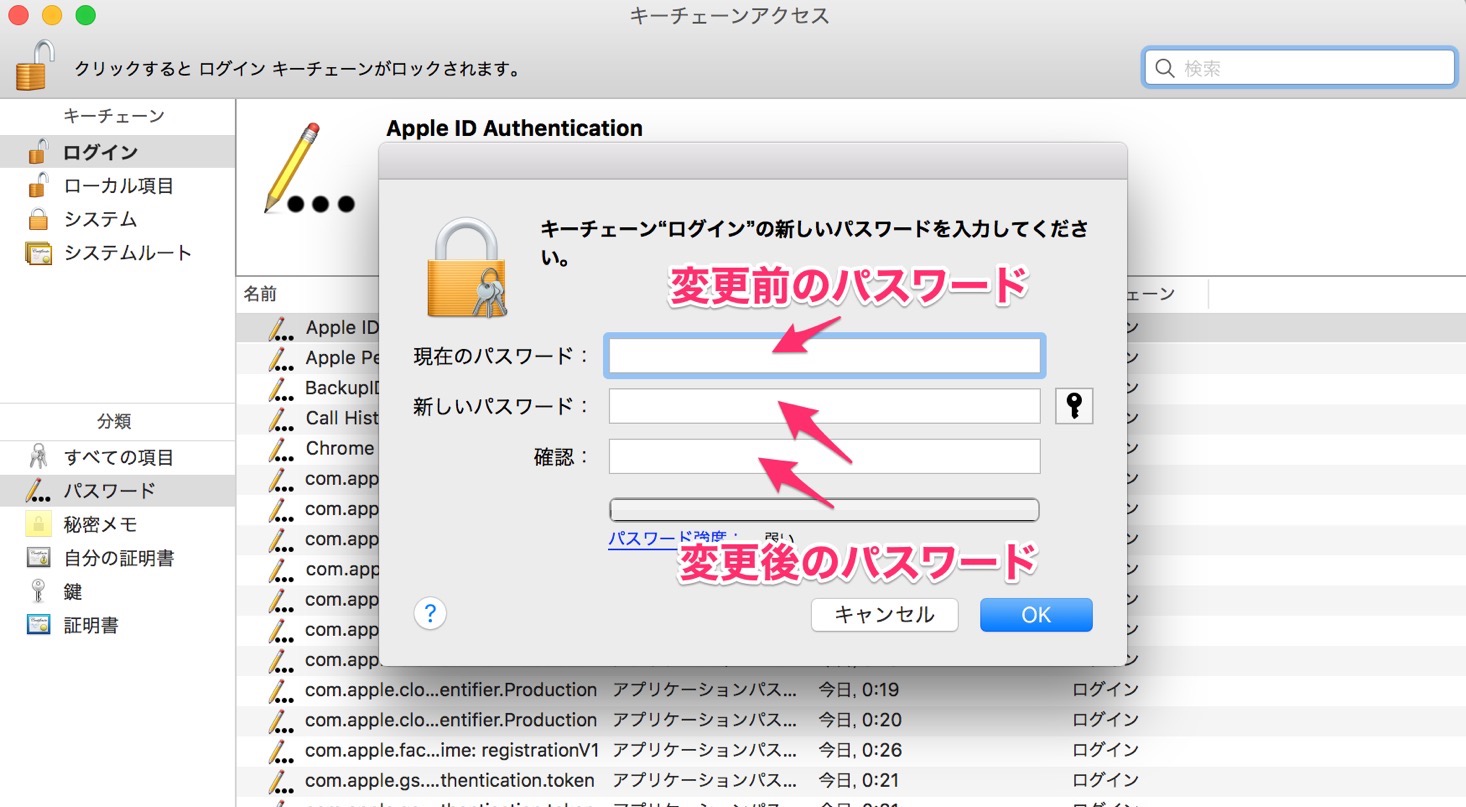Click pencil icon of com.apple.gs... row
The image size is (1466, 807).
pos(281,780)
